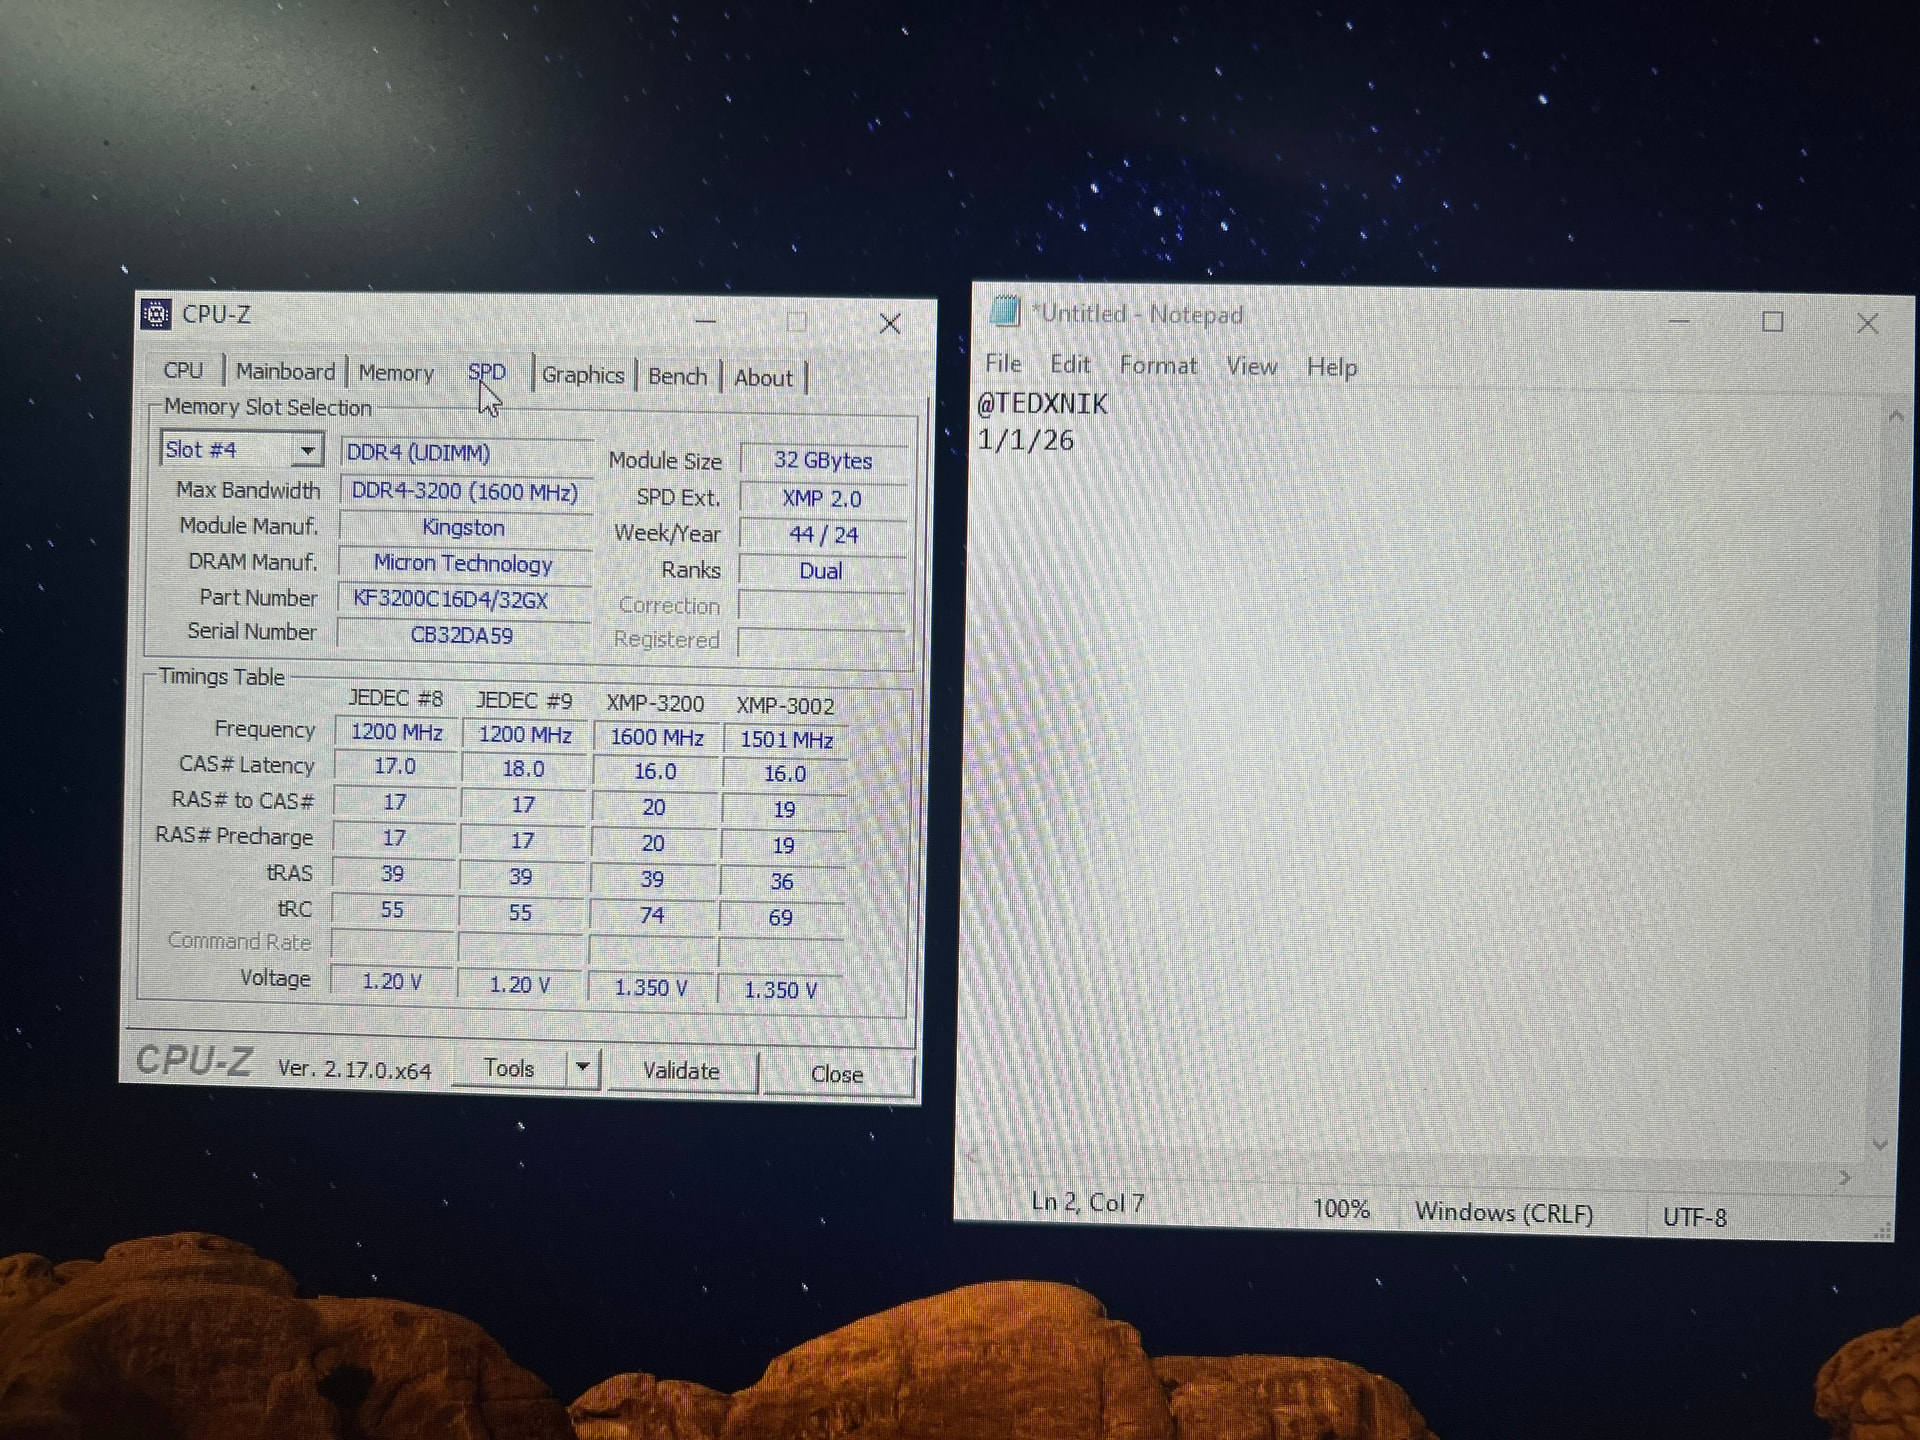This screenshot has height=1440, width=1920.
Task: Open the Slot #4 memory slot dropdown
Action: [307, 450]
